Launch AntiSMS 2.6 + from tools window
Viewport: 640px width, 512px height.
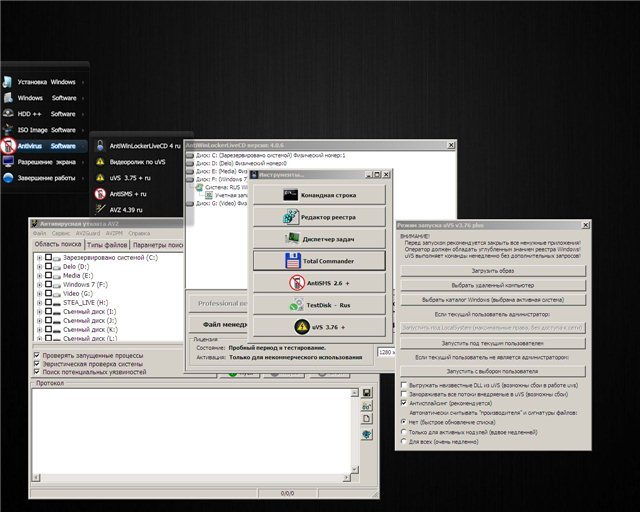tap(315, 283)
